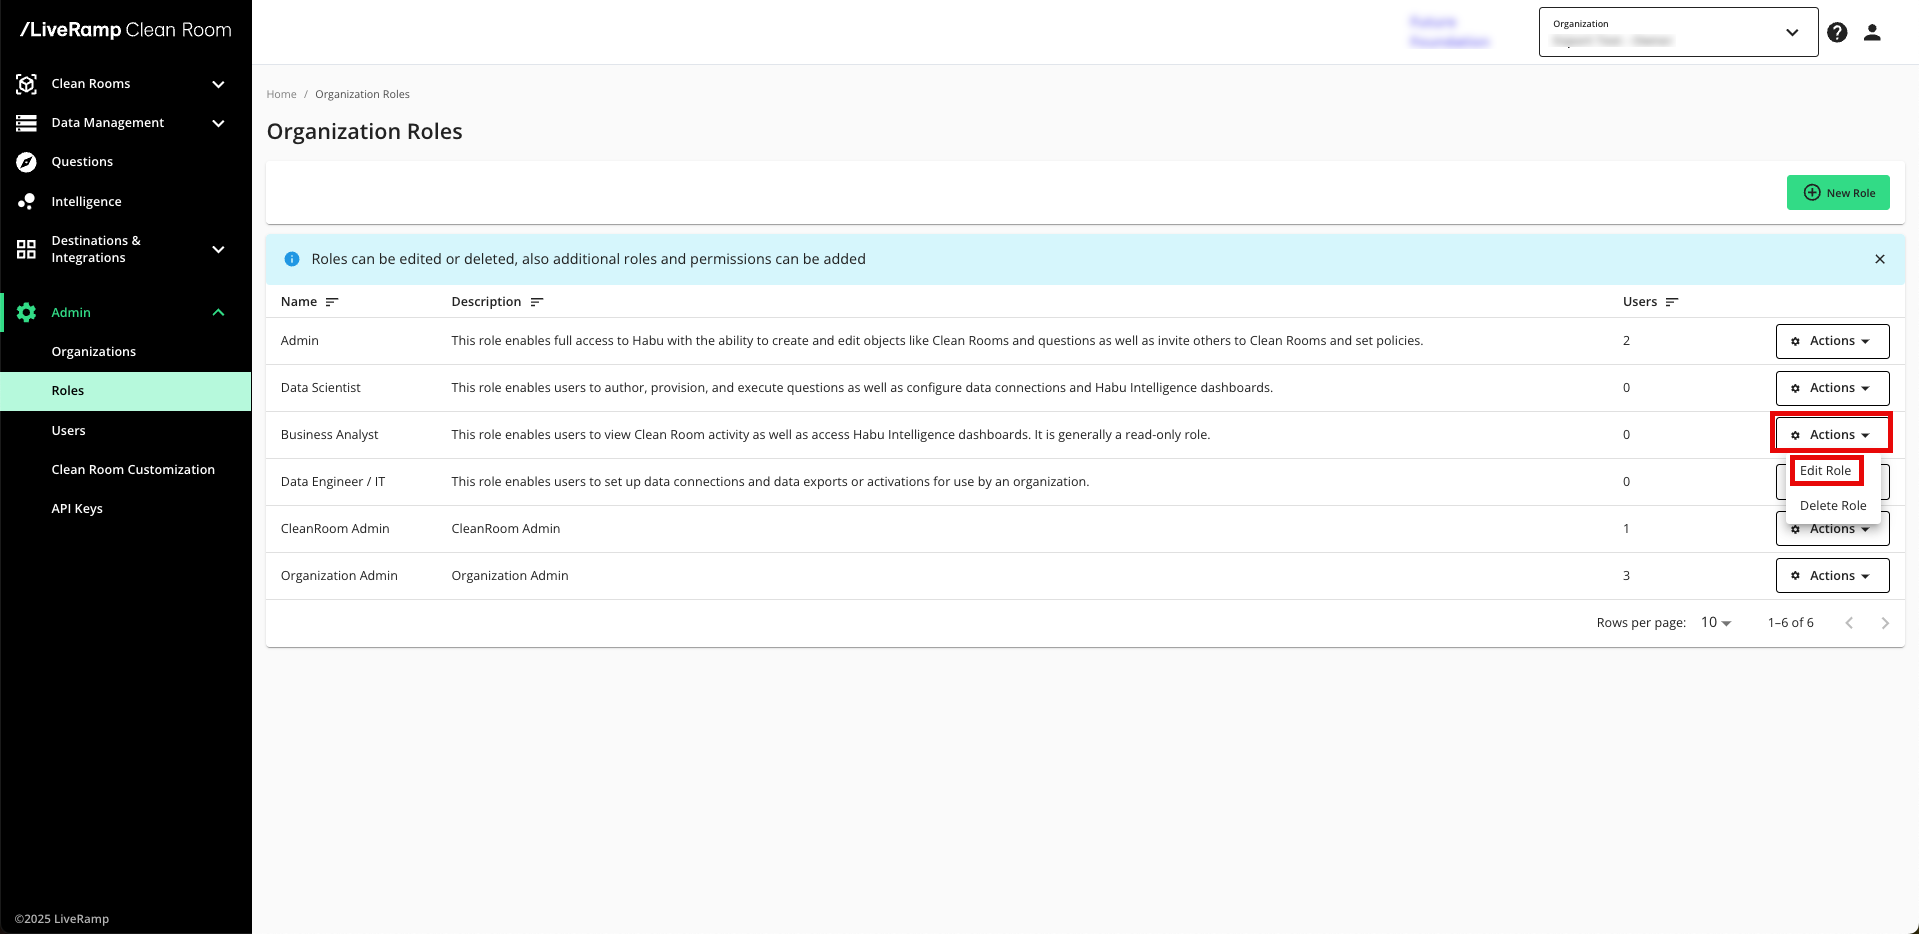Click the Description column header

486,302
